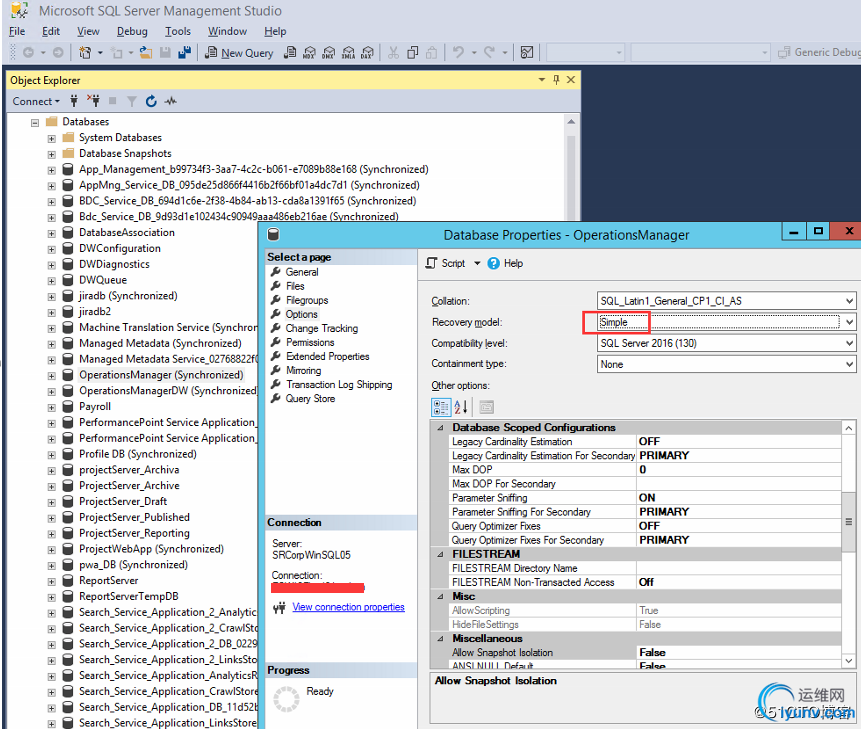The height and width of the screenshot is (729, 861).
Task: Select the Files page
Action: tap(295, 287)
